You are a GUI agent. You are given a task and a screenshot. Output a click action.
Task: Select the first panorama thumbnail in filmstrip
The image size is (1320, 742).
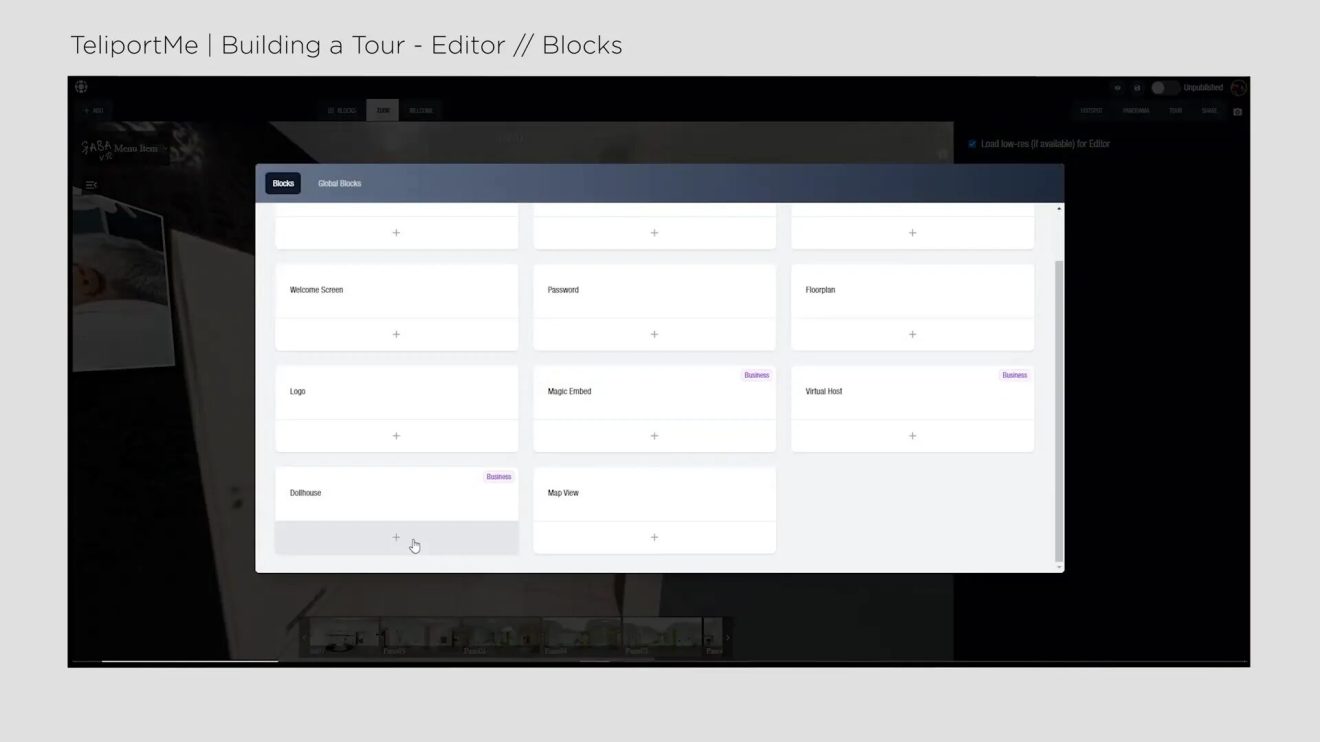pyautogui.click(x=344, y=637)
